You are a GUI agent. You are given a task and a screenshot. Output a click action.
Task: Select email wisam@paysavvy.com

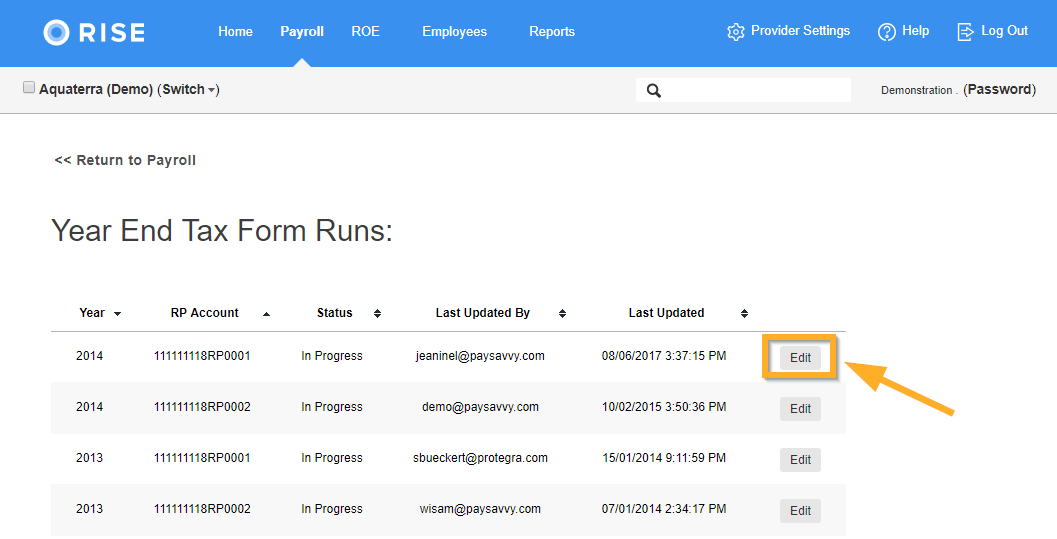pos(480,509)
